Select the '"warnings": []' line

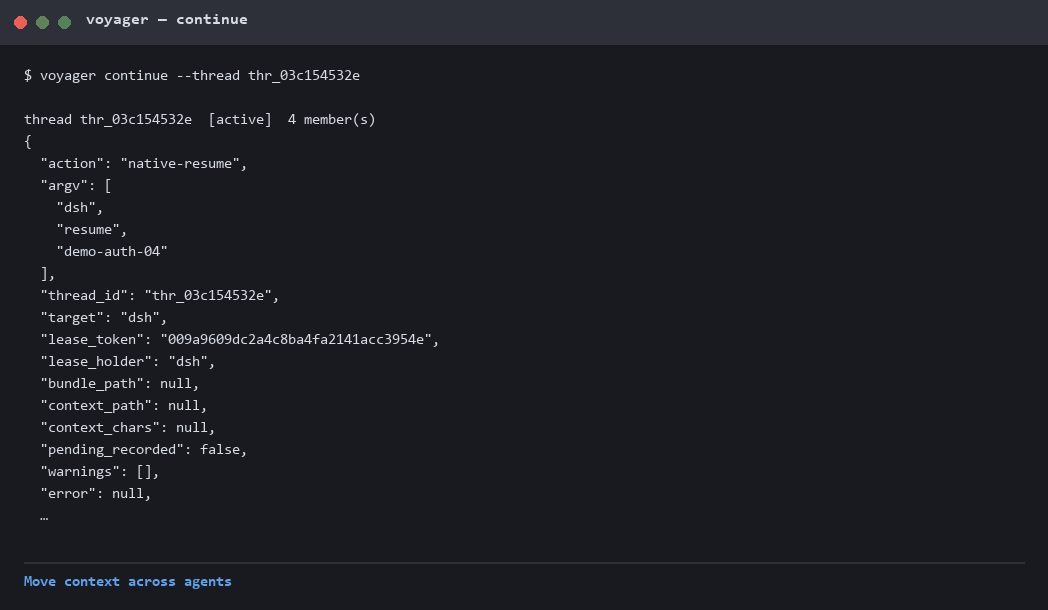click(100, 472)
